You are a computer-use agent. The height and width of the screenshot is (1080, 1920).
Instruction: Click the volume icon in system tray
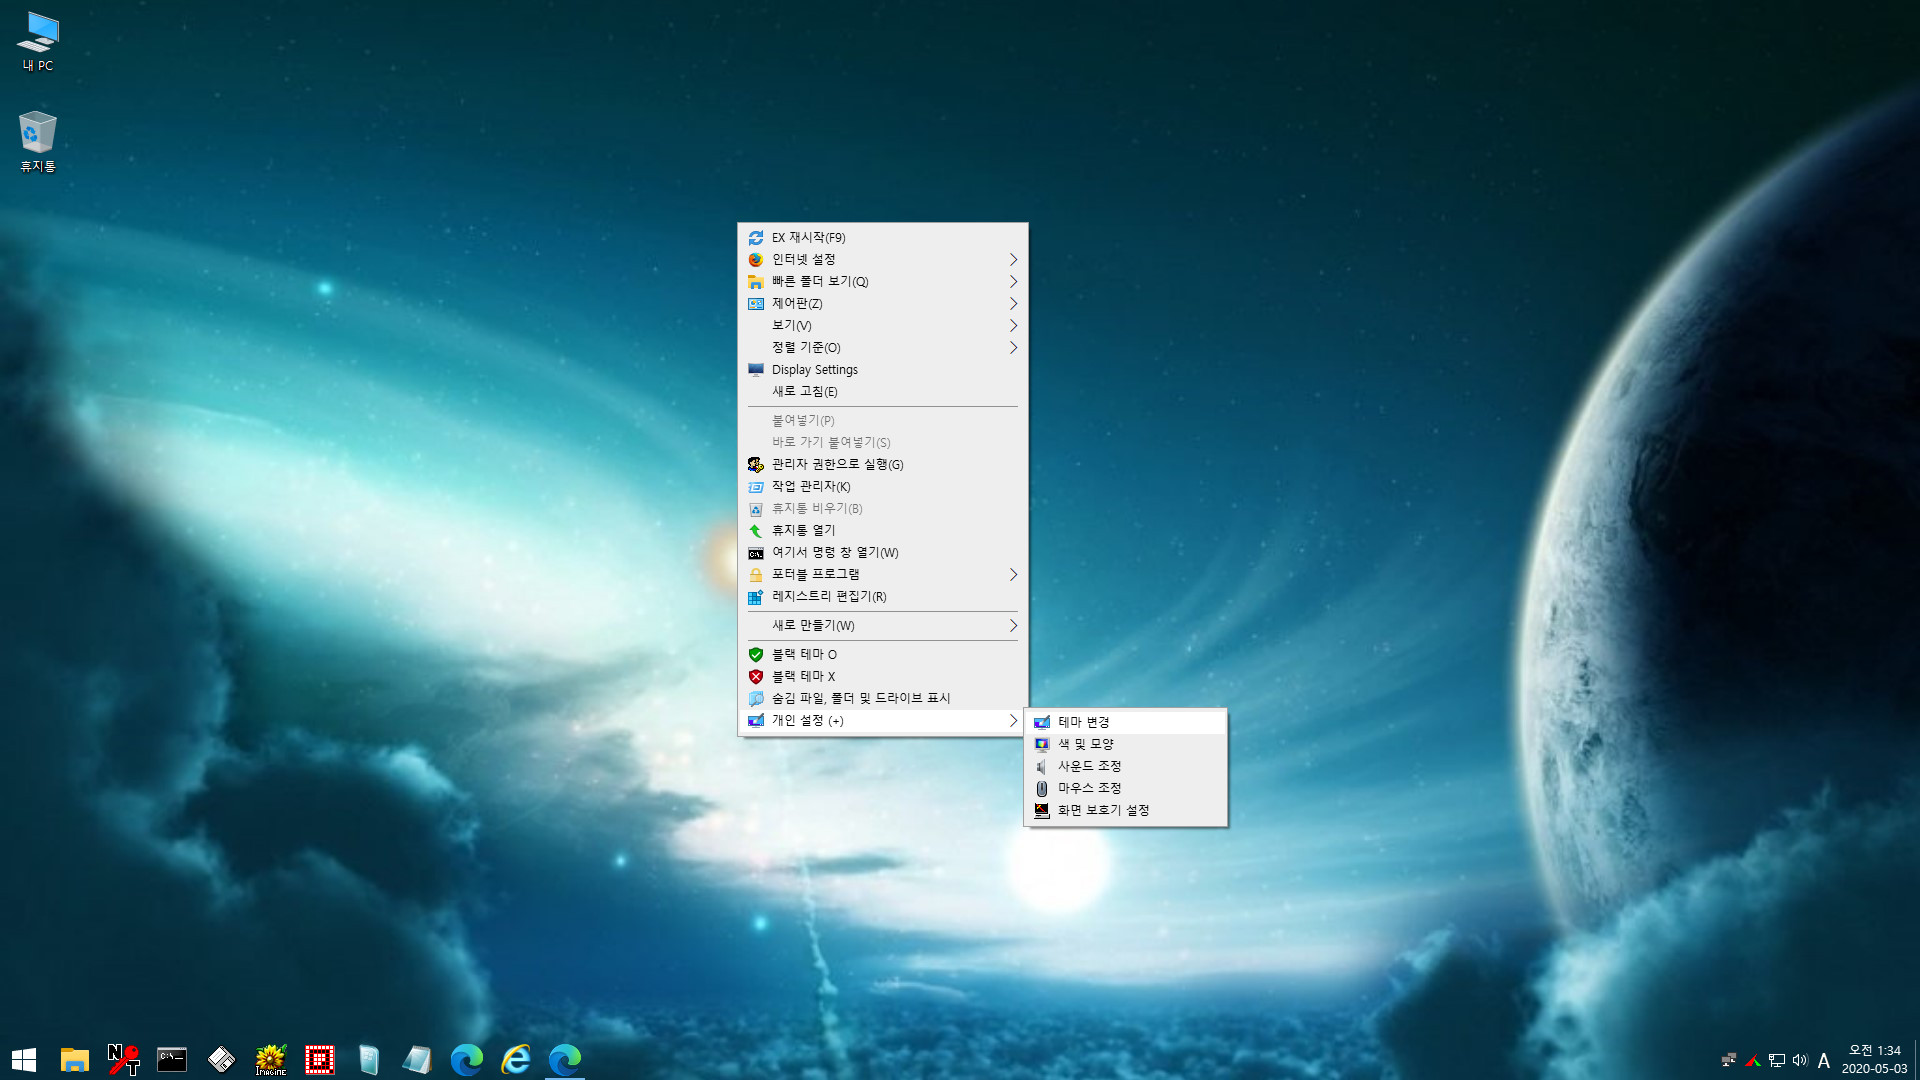coord(1800,1060)
